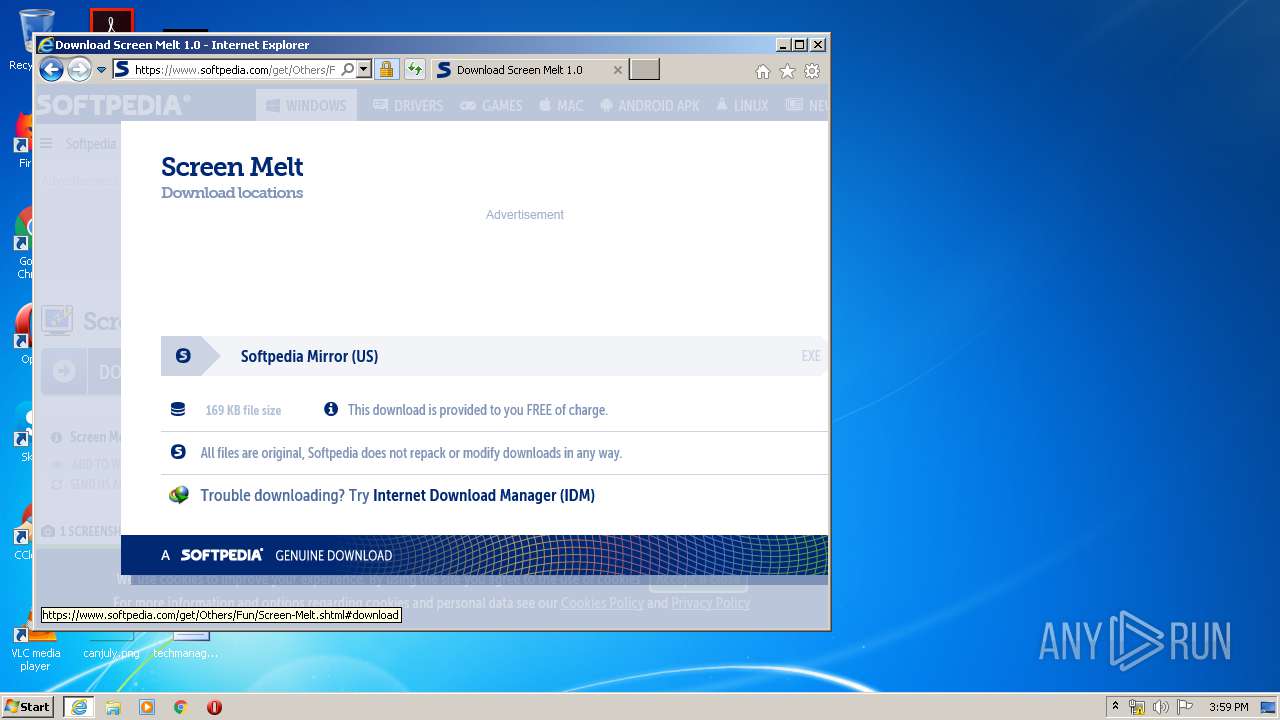Screen dimensions: 1280x720
Task: Open the Windows Start menu
Action: 28,706
